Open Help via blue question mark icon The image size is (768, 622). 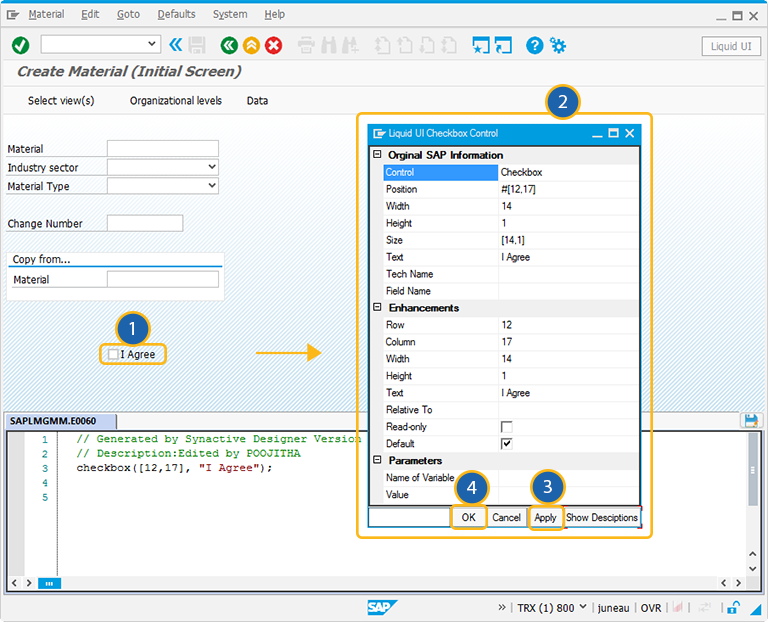click(534, 46)
